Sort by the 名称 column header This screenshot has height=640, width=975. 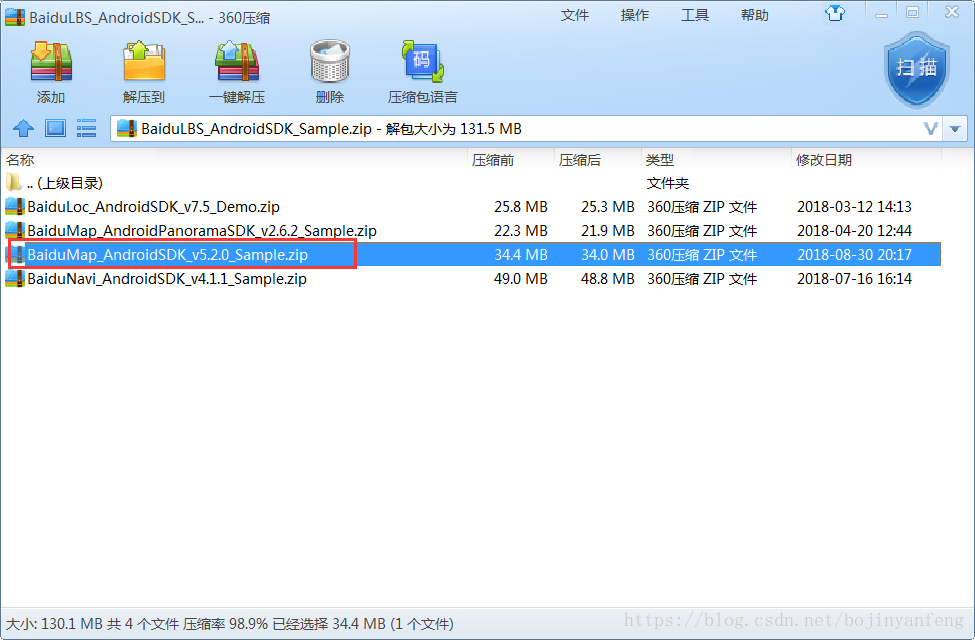(x=234, y=160)
